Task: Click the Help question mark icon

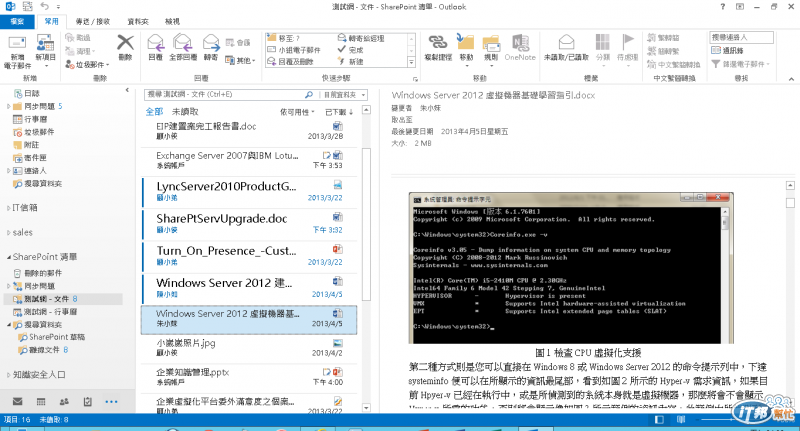Action: point(722,7)
